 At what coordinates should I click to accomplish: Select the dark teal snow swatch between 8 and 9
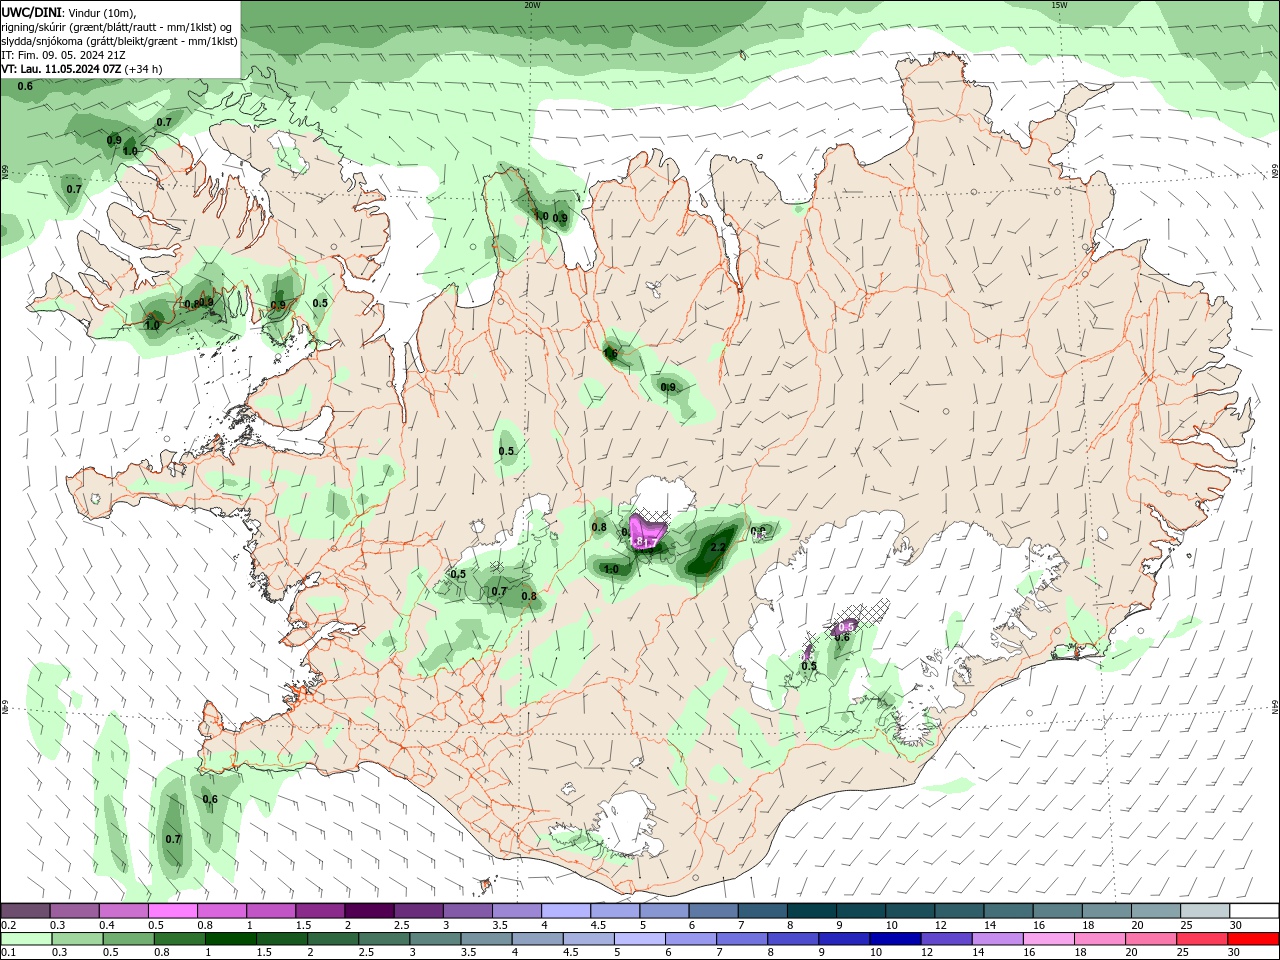pyautogui.click(x=812, y=910)
